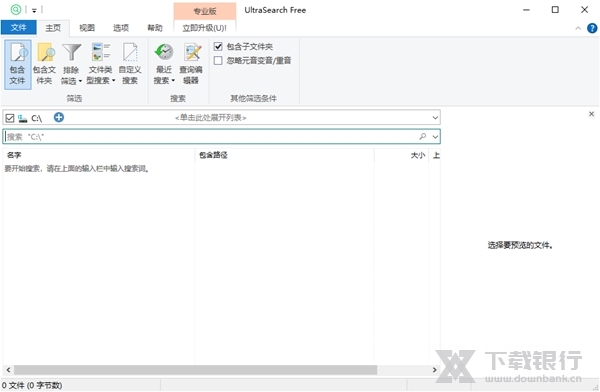The width and height of the screenshot is (600, 392).
Task: Click the scrollbar right arrow
Action: coord(434,370)
